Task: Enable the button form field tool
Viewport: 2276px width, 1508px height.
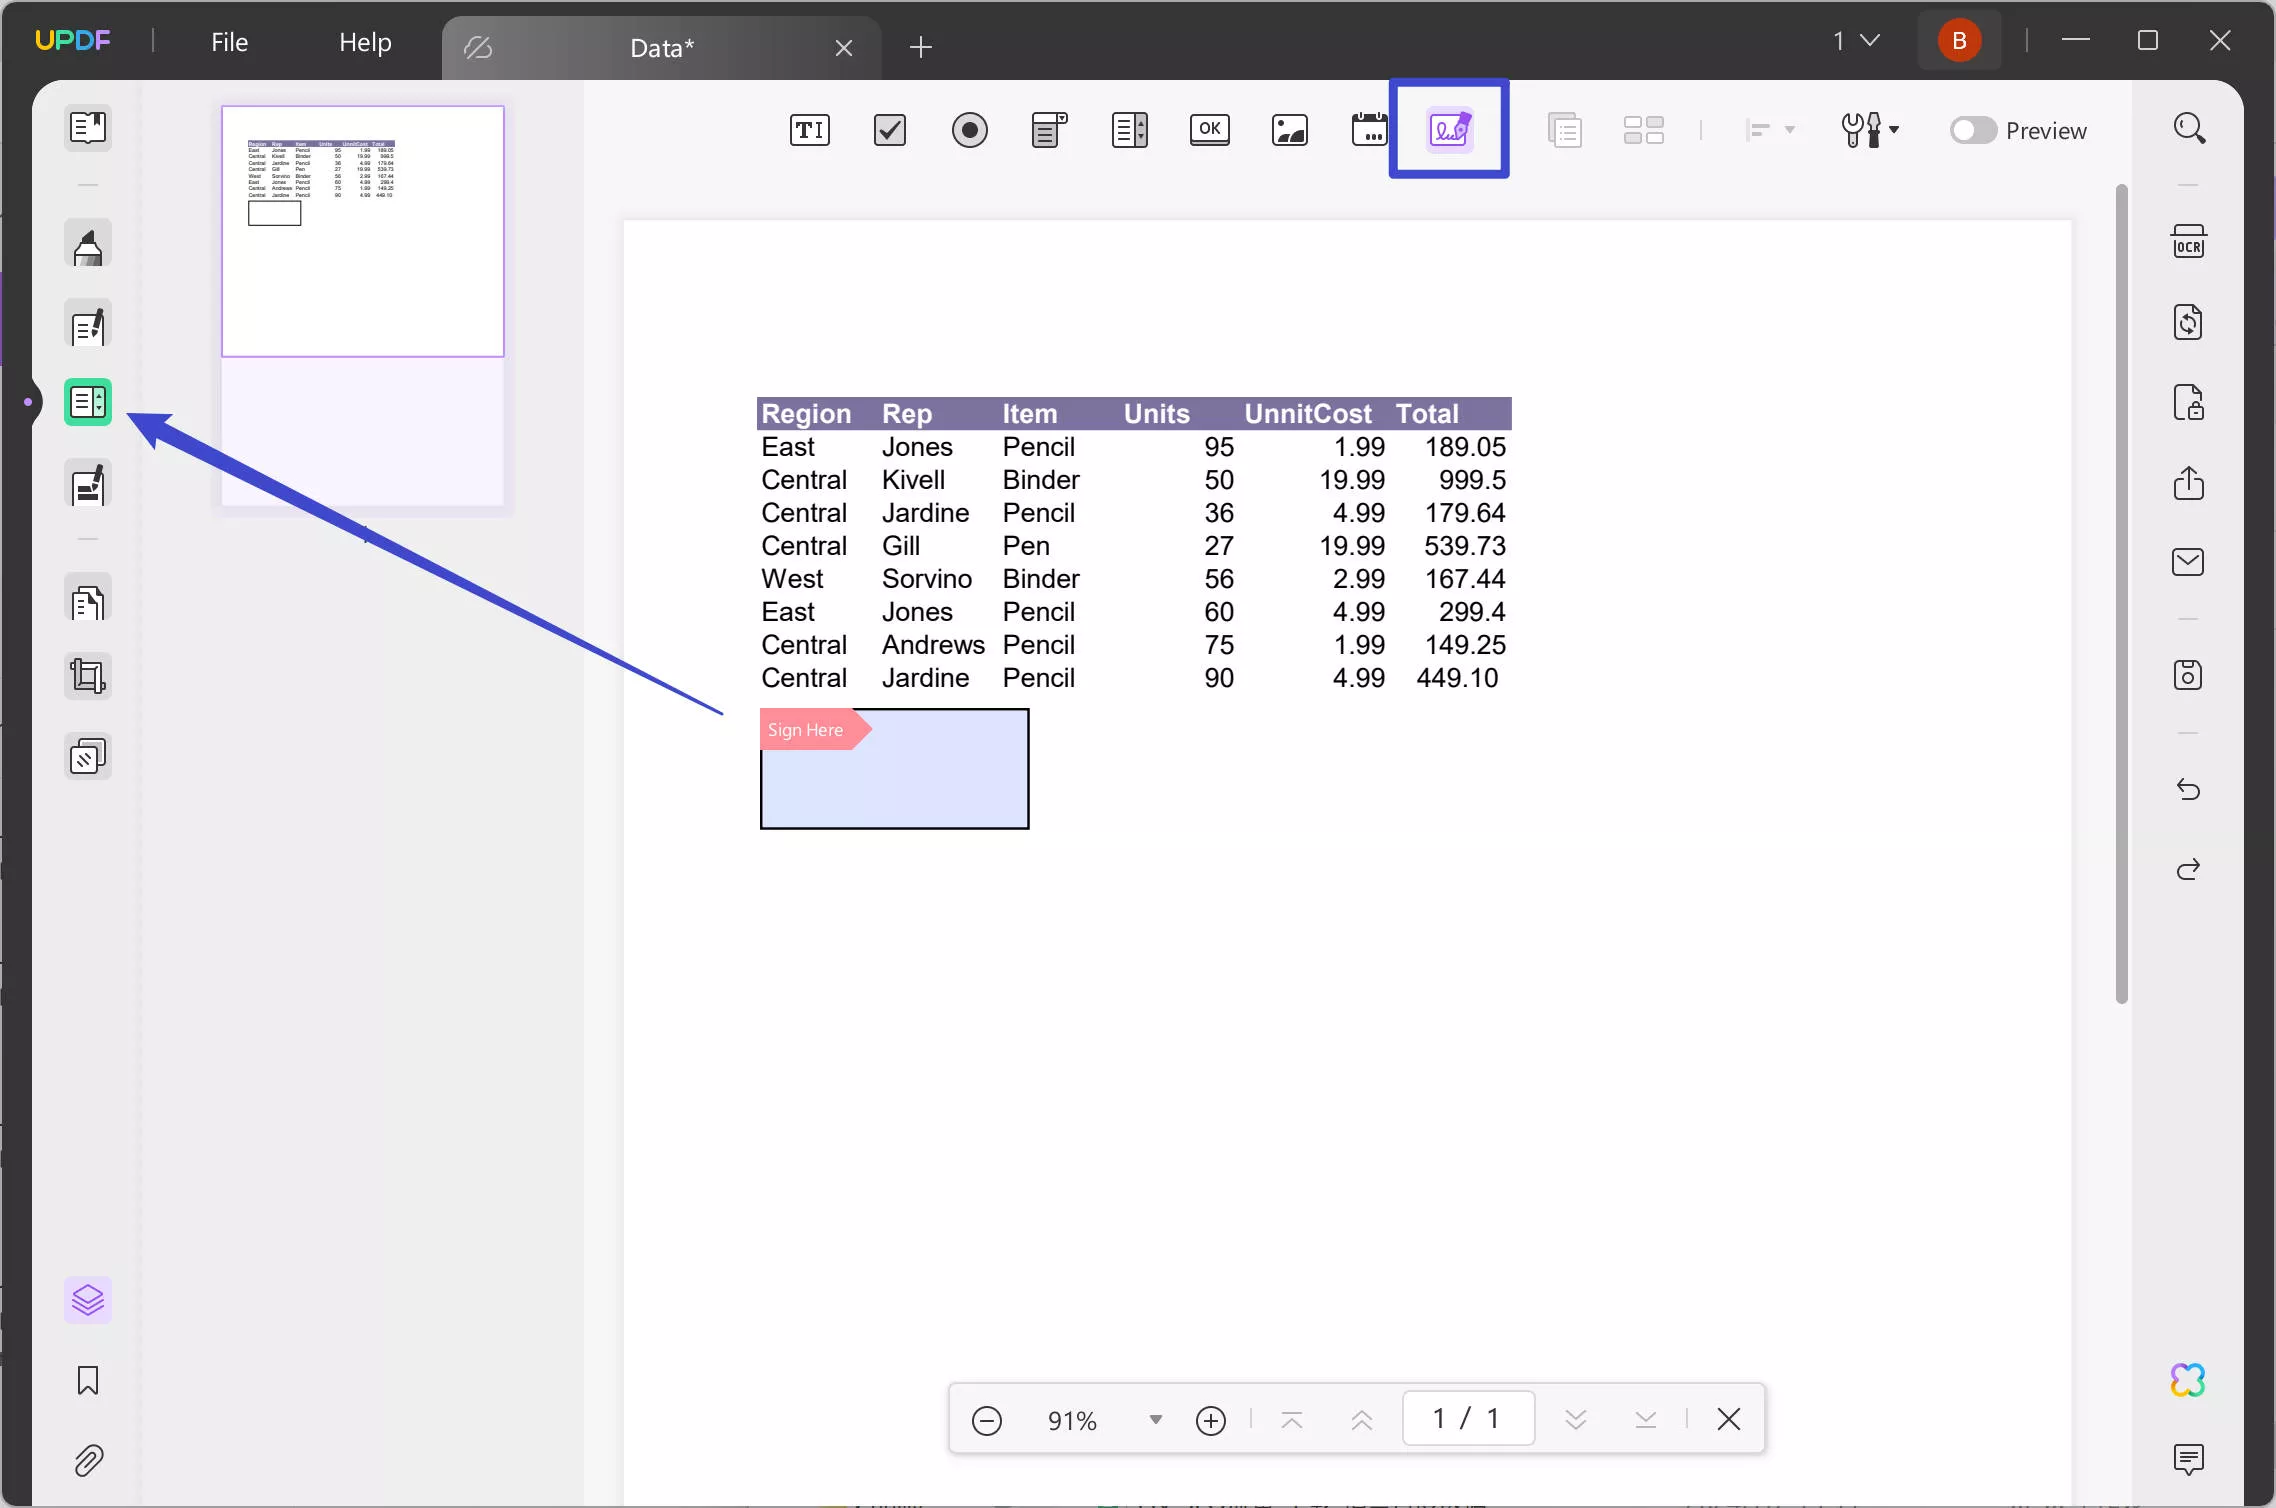Action: (x=1209, y=130)
